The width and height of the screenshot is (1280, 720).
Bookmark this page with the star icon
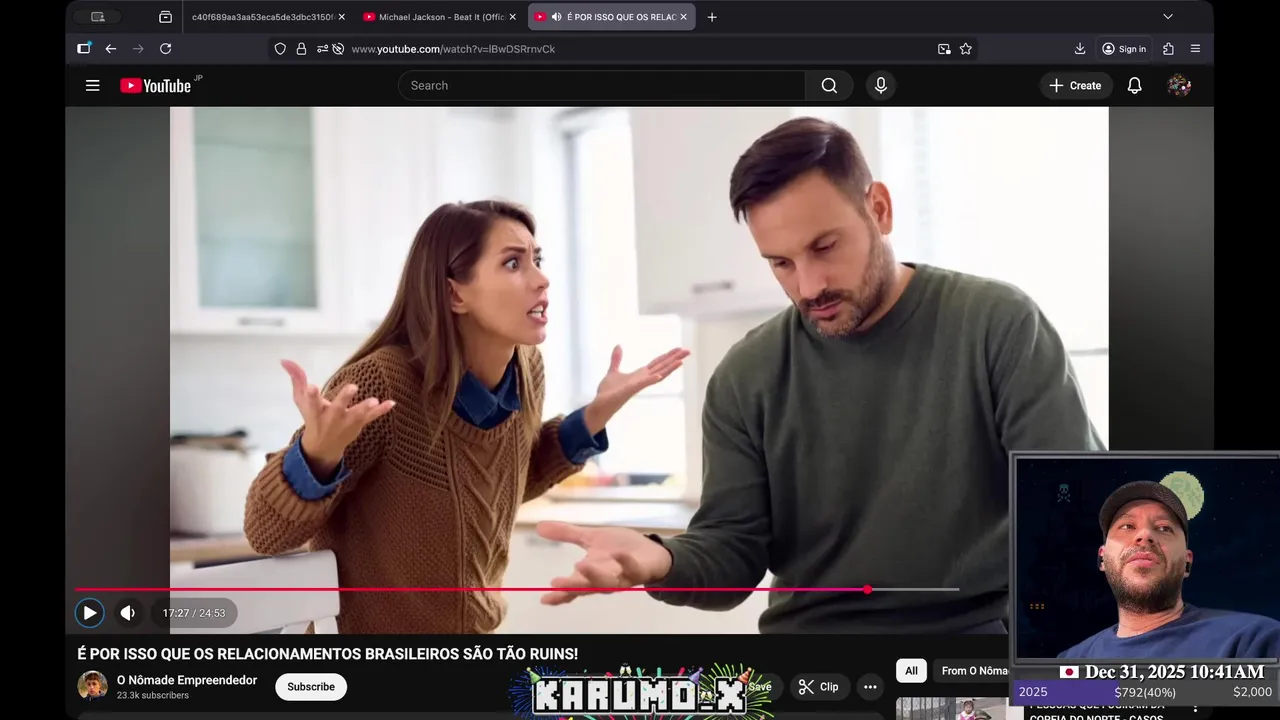tap(966, 49)
